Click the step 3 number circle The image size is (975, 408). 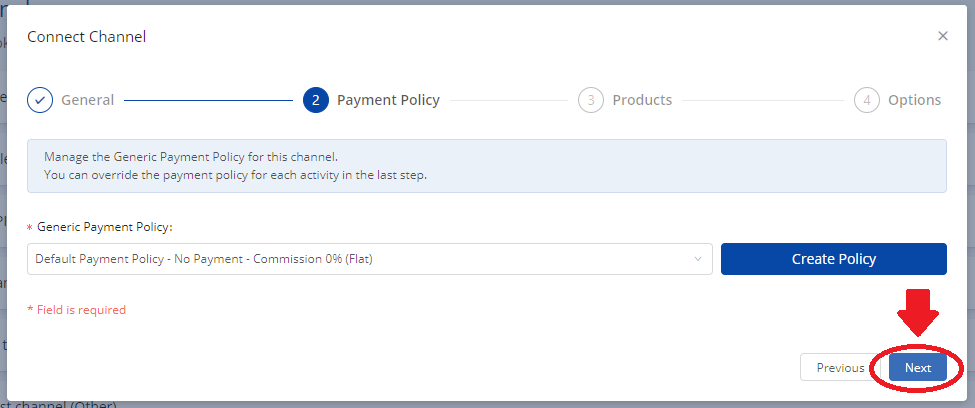[591, 100]
